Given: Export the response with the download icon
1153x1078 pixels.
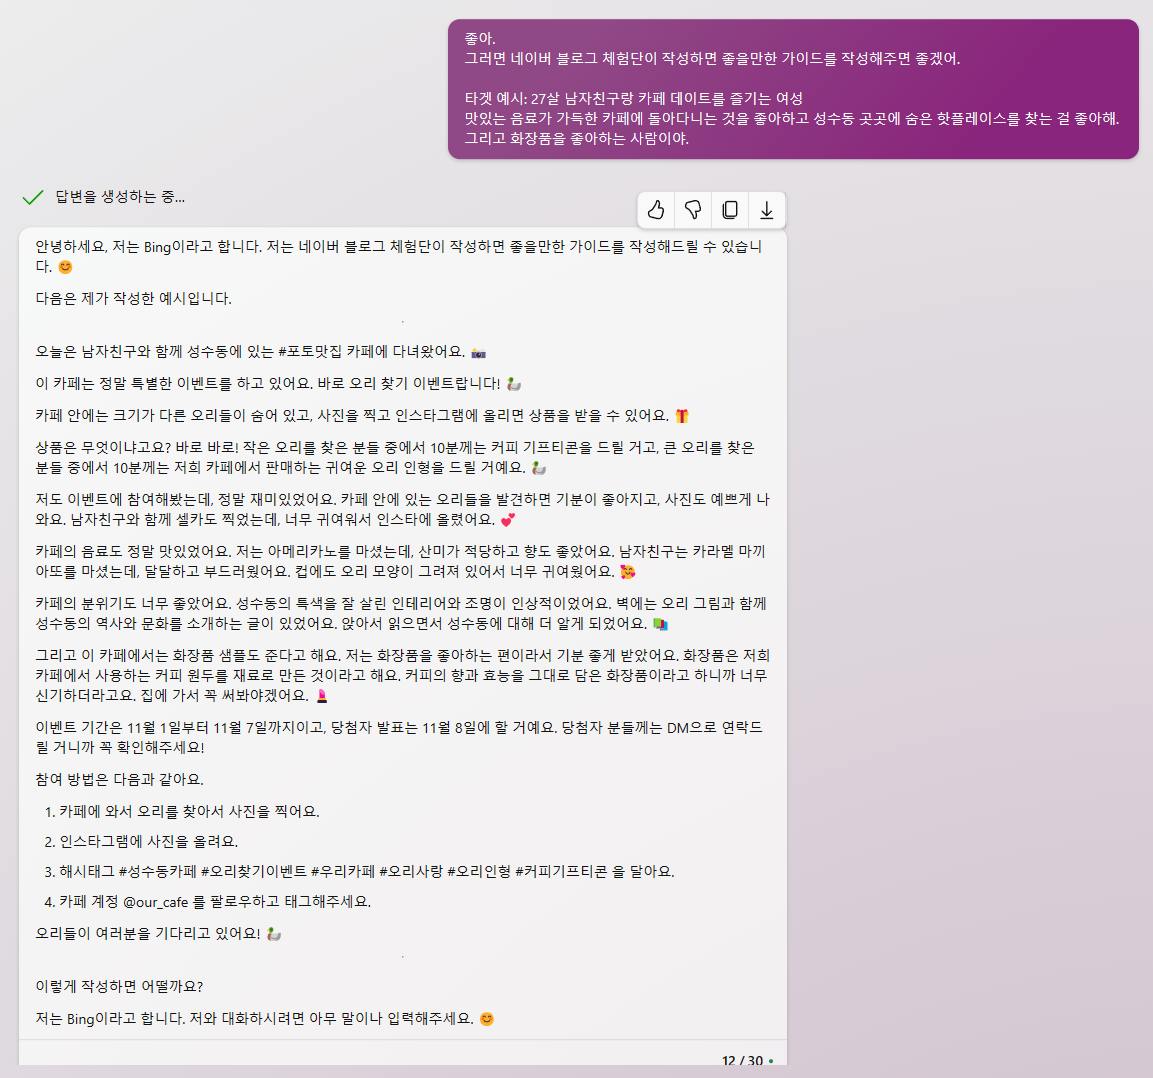Looking at the screenshot, I should [x=766, y=210].
